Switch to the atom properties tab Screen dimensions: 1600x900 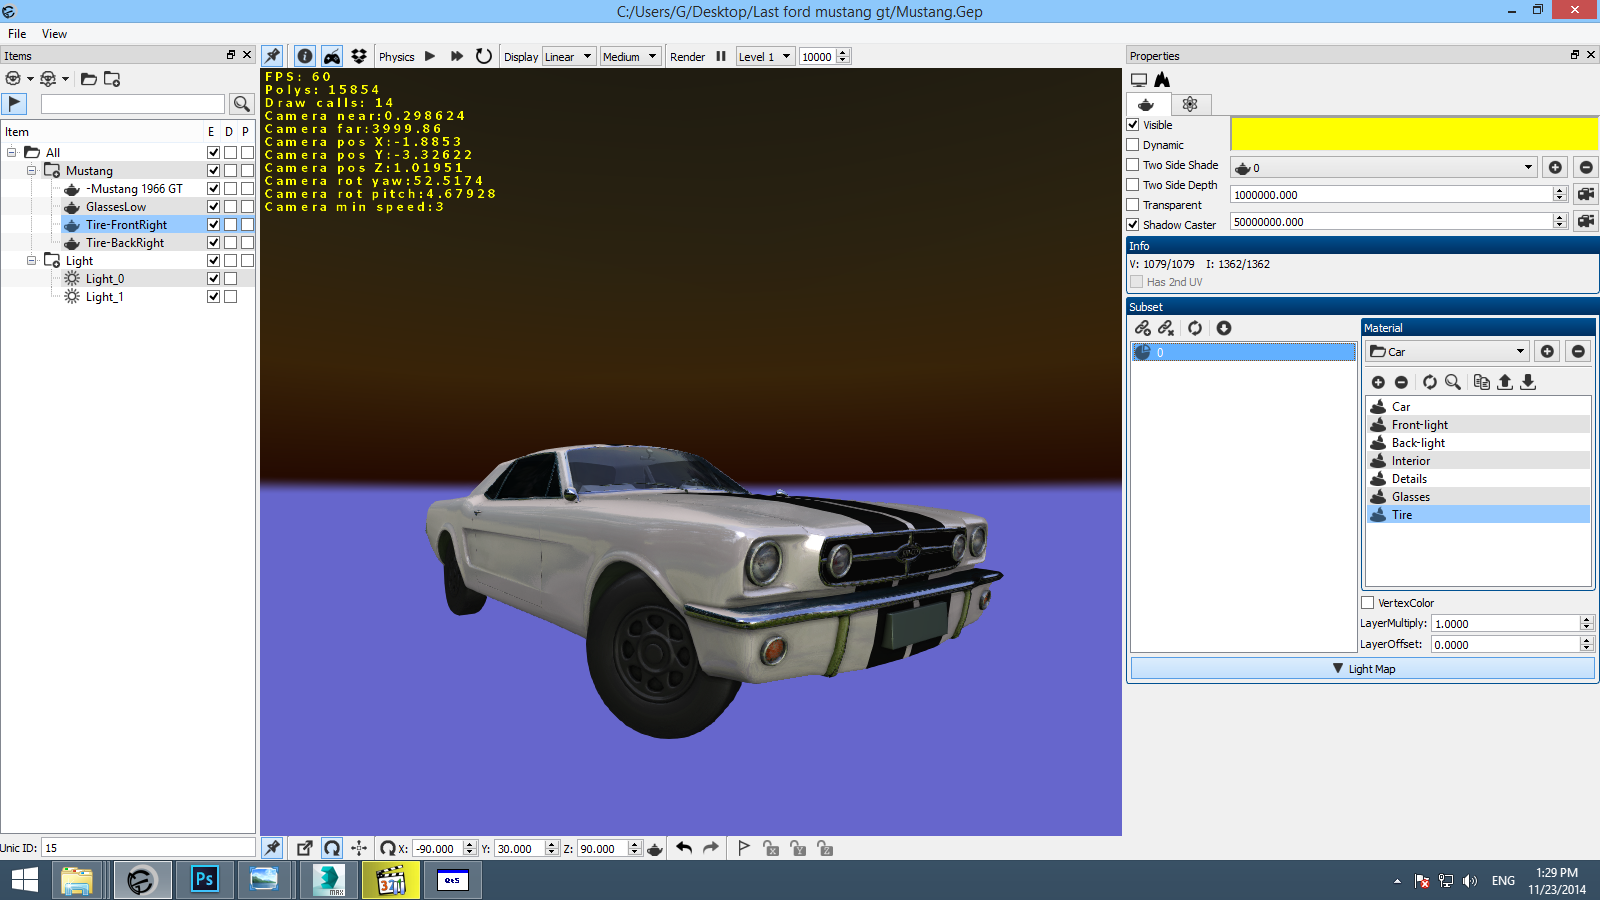pyautogui.click(x=1189, y=104)
